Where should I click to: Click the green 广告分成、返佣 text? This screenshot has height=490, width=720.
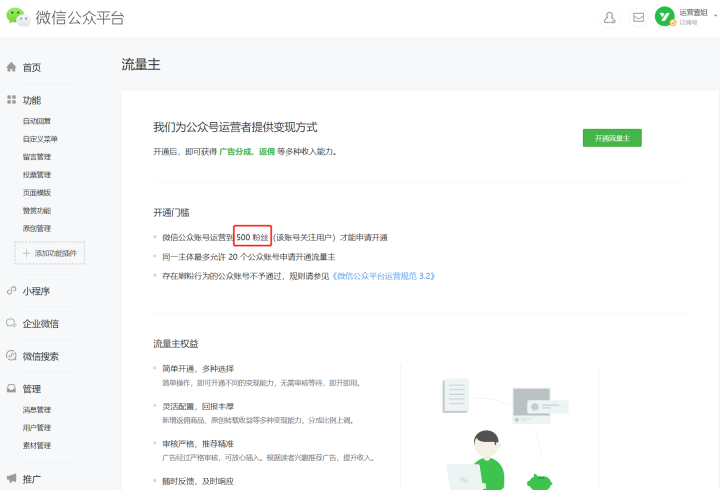[x=247, y=152]
